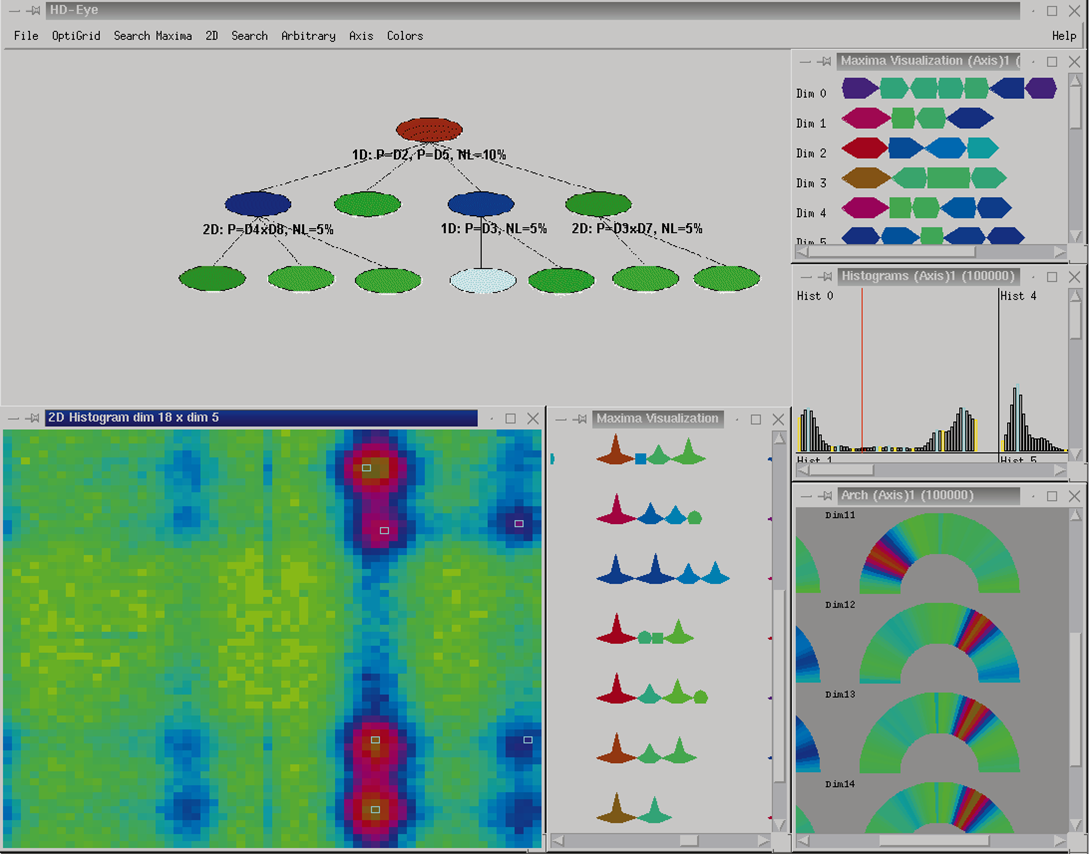
Task: Click the brown peak in bottom maxima row
Action: coord(617,808)
